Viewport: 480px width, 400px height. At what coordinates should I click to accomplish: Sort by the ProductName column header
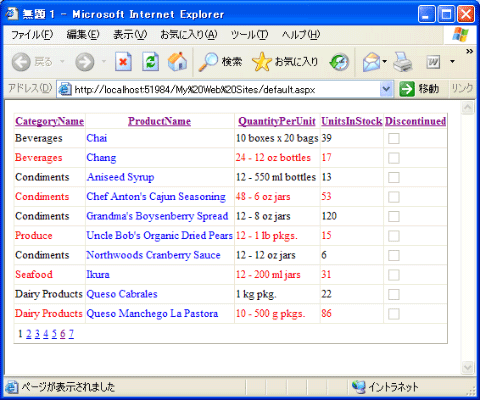point(159,121)
